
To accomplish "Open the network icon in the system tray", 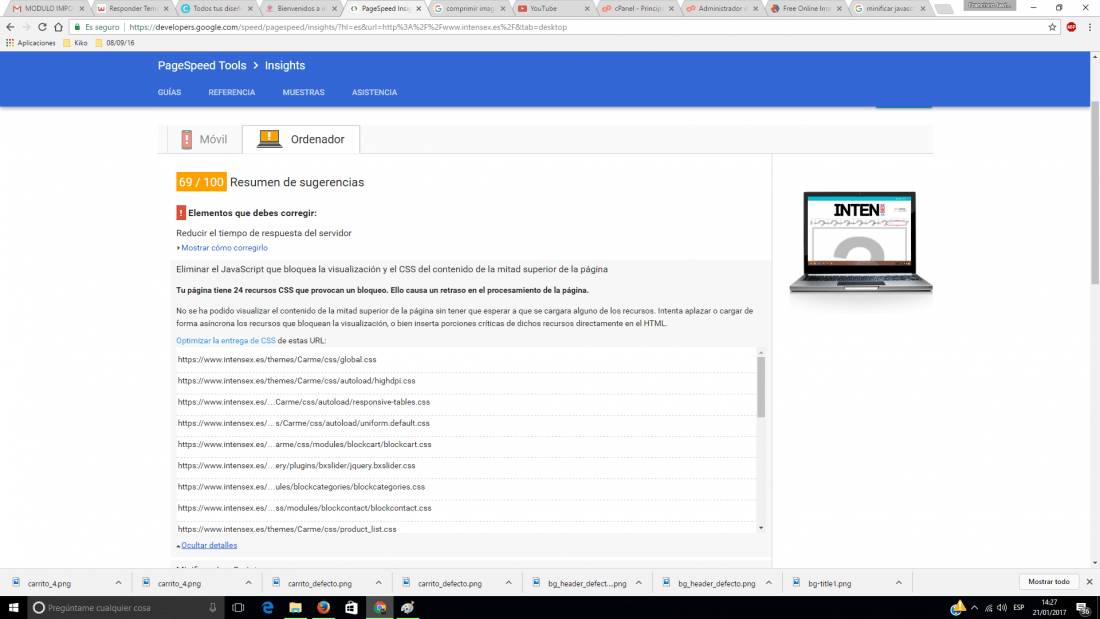I will click(x=988, y=608).
